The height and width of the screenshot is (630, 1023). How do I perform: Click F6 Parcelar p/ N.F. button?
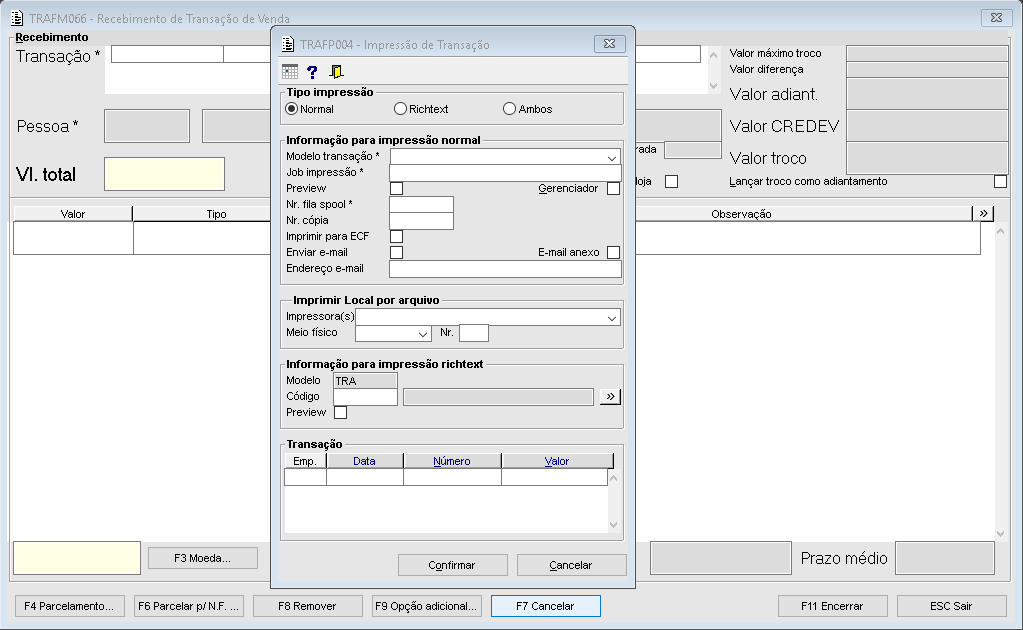pyautogui.click(x=189, y=606)
